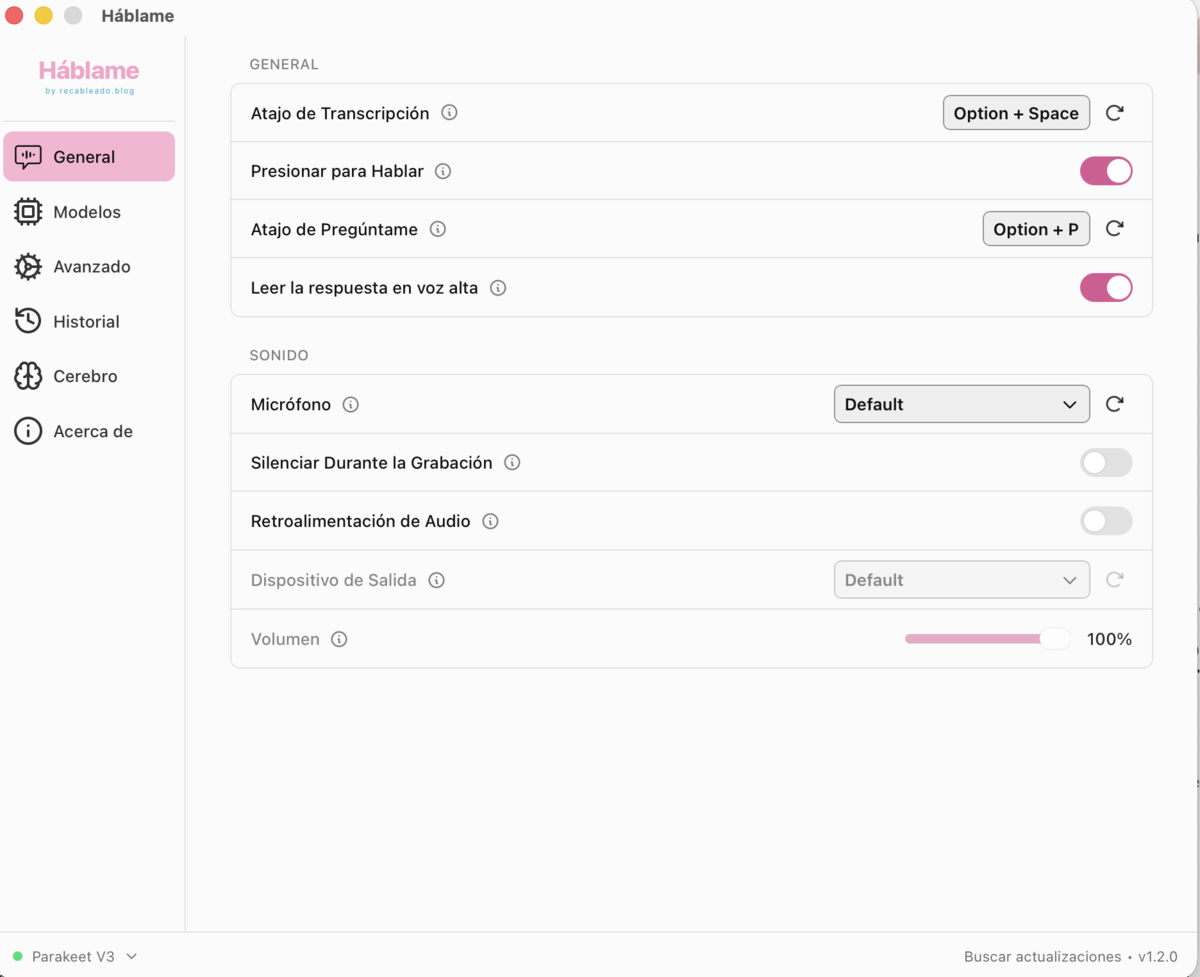Click the General speech-bubble sidebar icon

coord(28,157)
